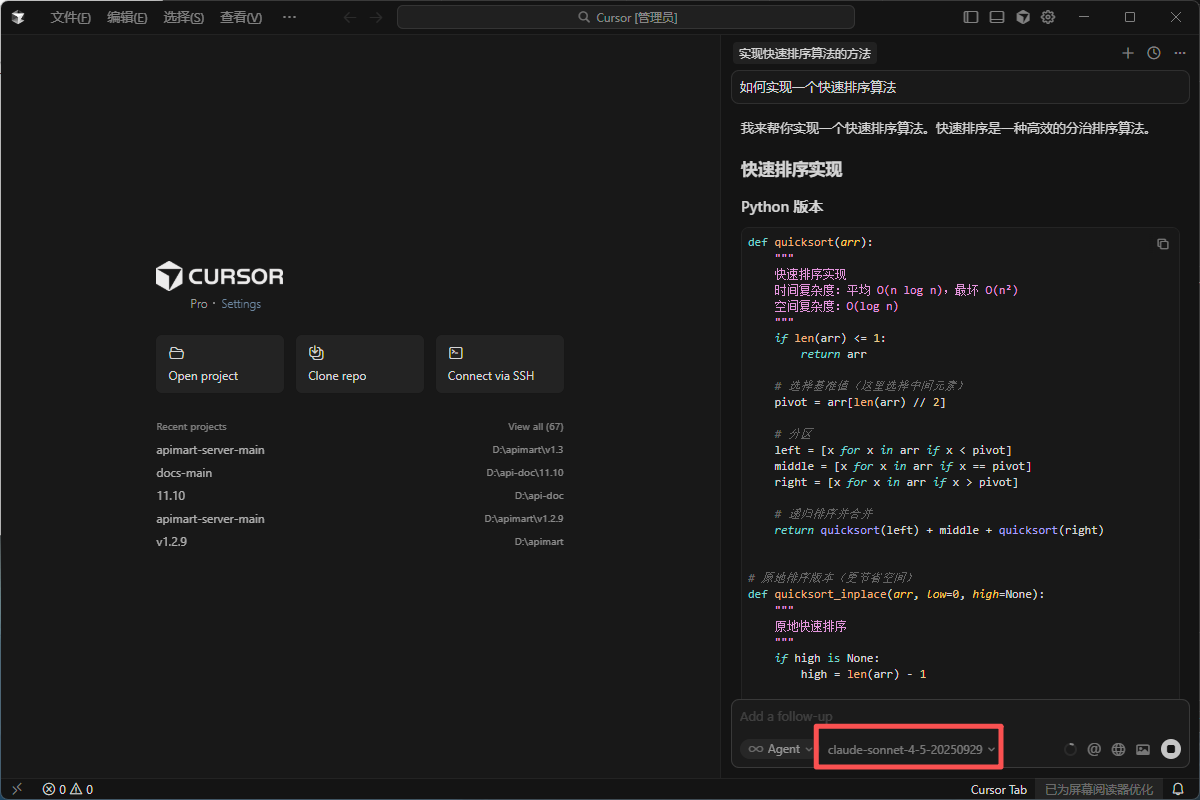Copy the Python code block
This screenshot has height=800, width=1200.
[x=1163, y=244]
